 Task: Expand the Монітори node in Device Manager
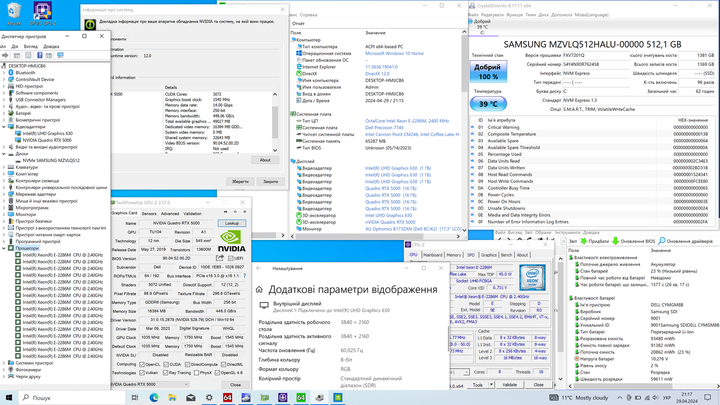tap(4, 214)
